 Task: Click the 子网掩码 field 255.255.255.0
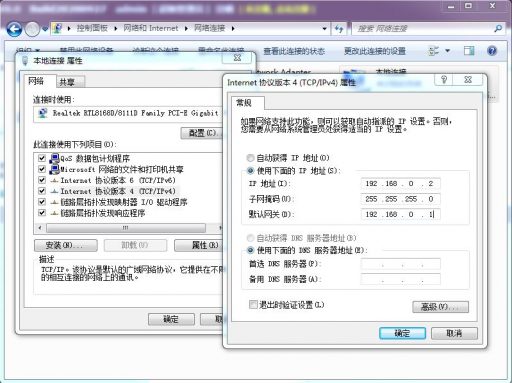(400, 199)
